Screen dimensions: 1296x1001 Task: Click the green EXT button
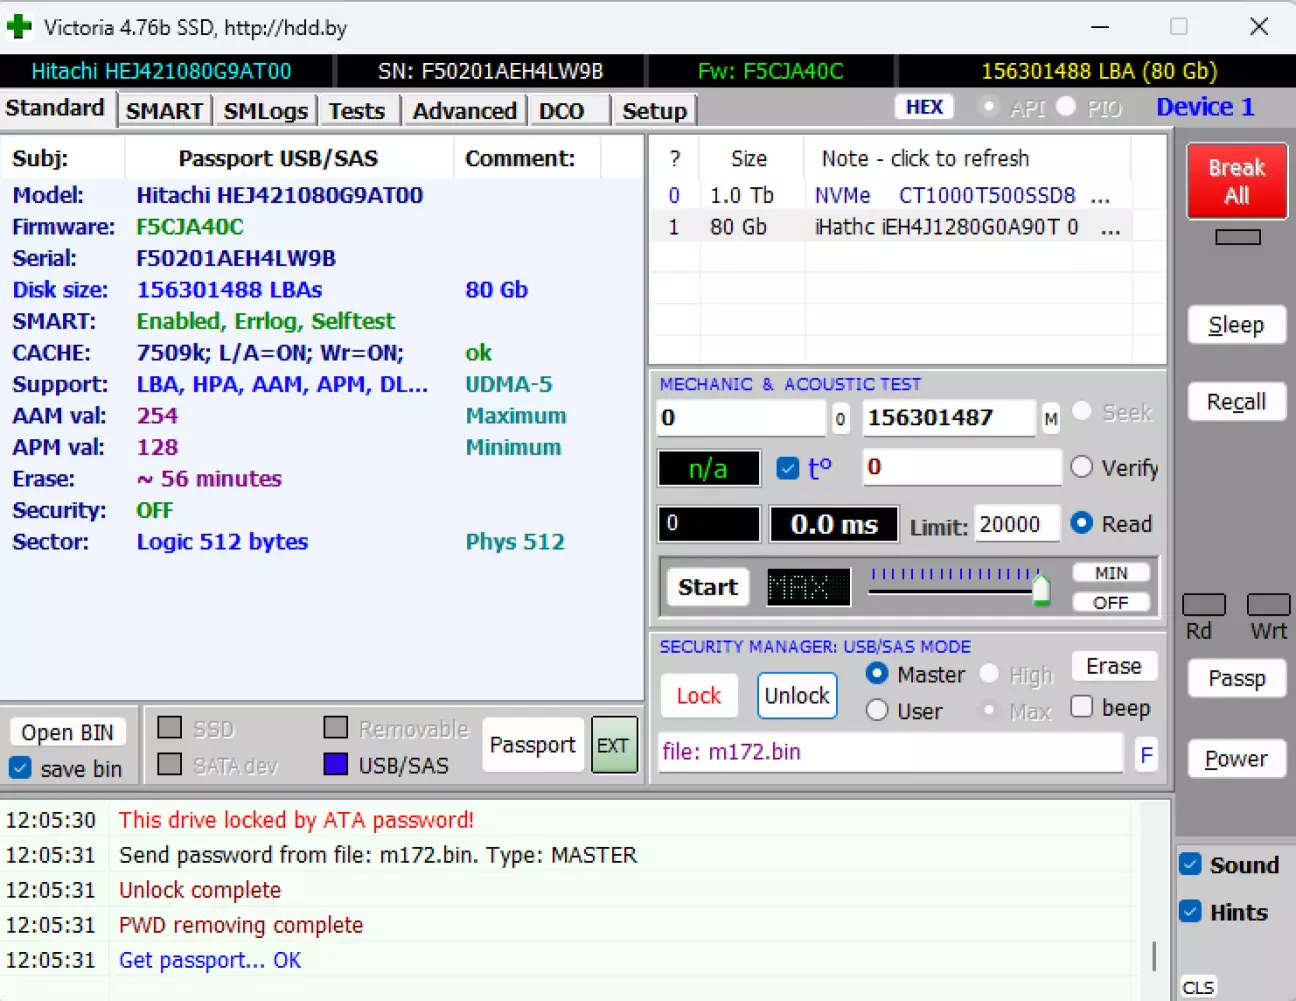(613, 745)
